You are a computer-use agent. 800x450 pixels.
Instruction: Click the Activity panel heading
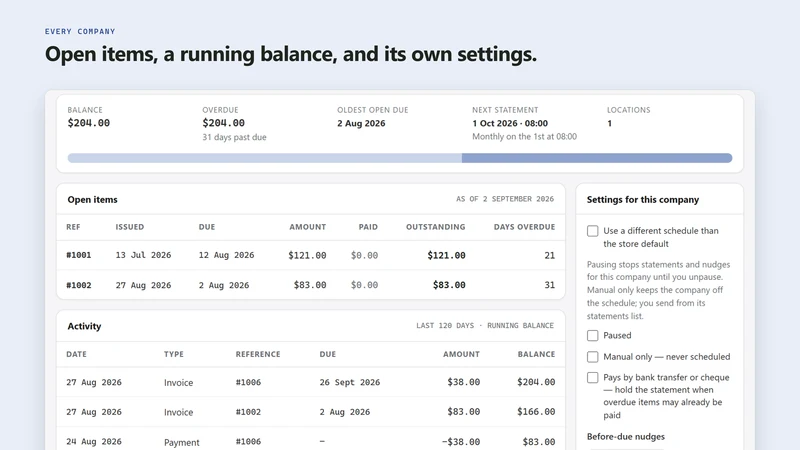pos(84,326)
